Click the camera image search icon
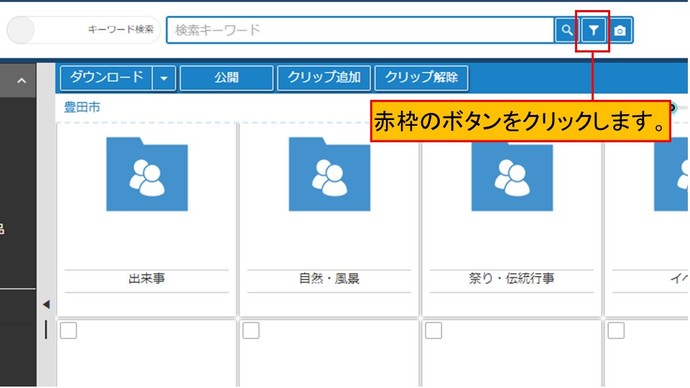The image size is (690, 388). (620, 30)
